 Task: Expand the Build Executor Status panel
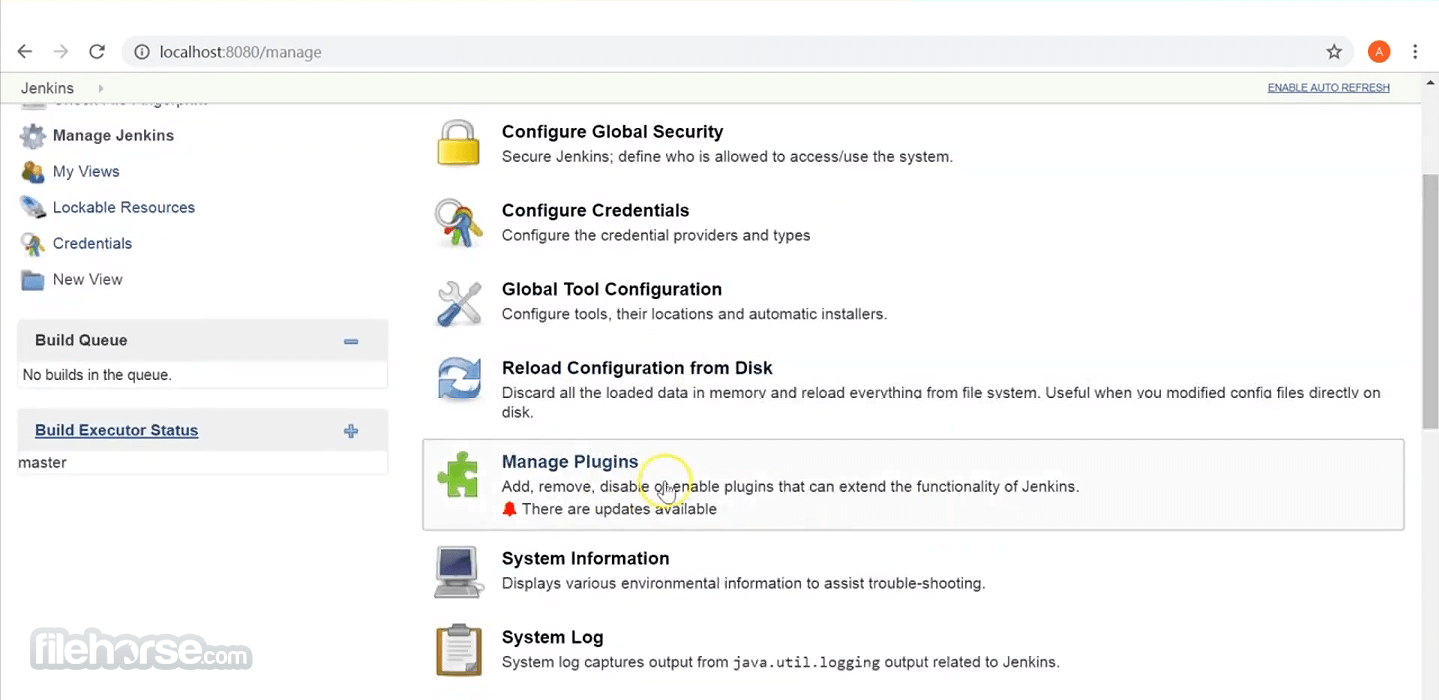click(x=351, y=431)
